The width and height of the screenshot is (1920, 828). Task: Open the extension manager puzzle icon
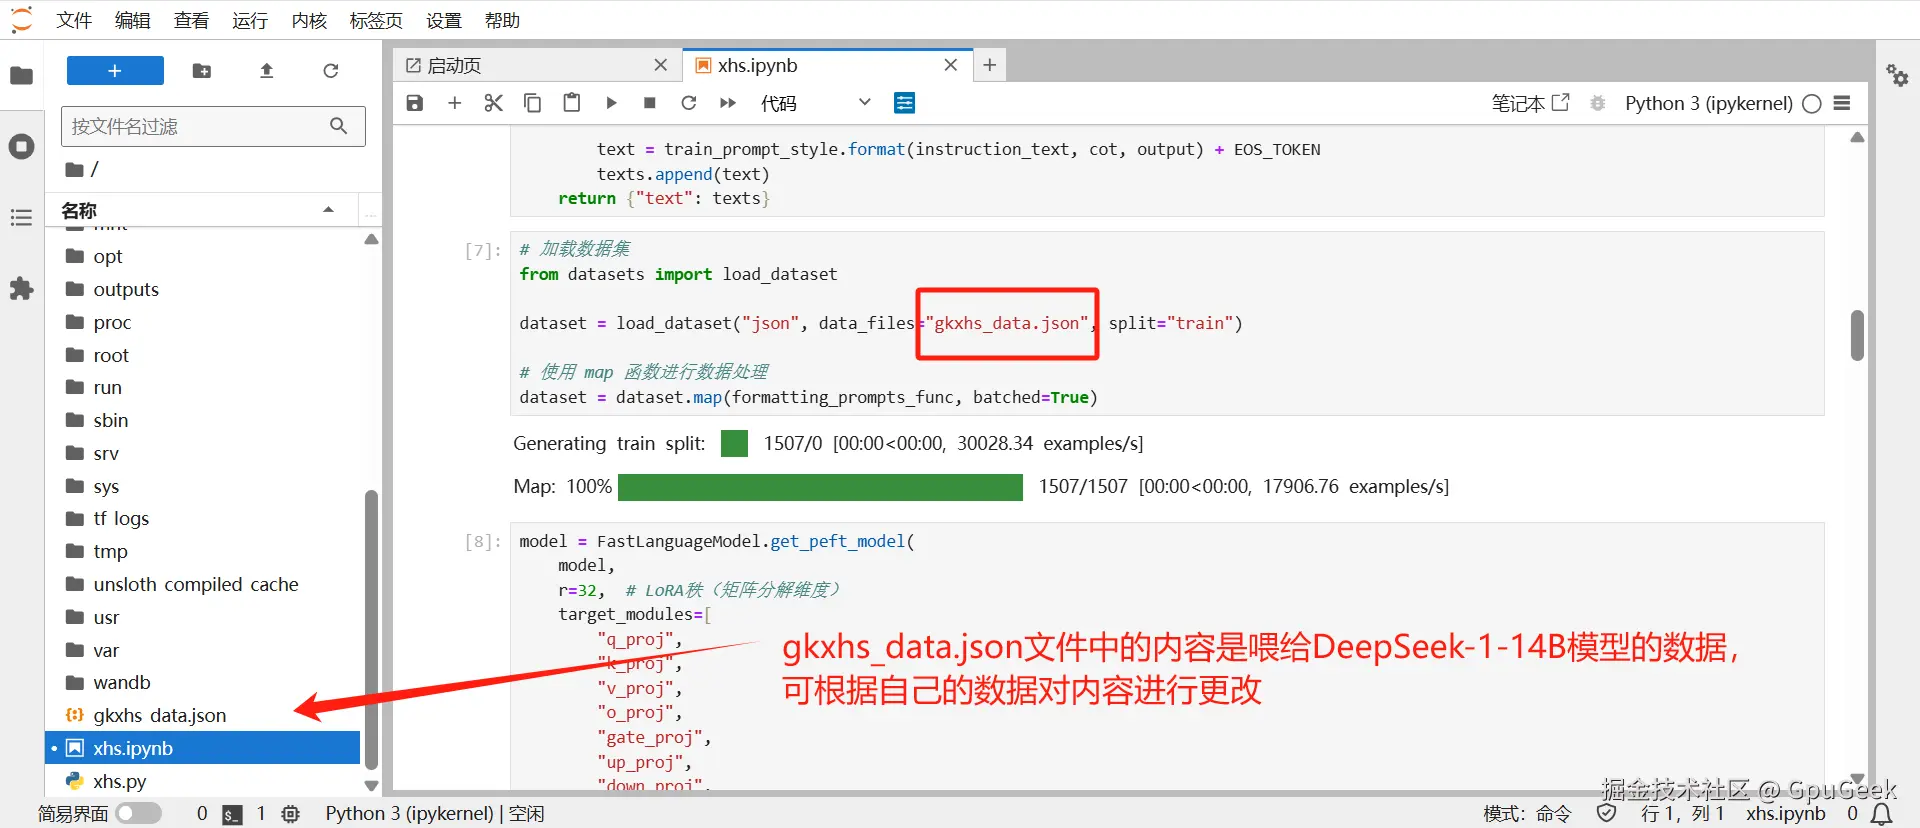21,289
